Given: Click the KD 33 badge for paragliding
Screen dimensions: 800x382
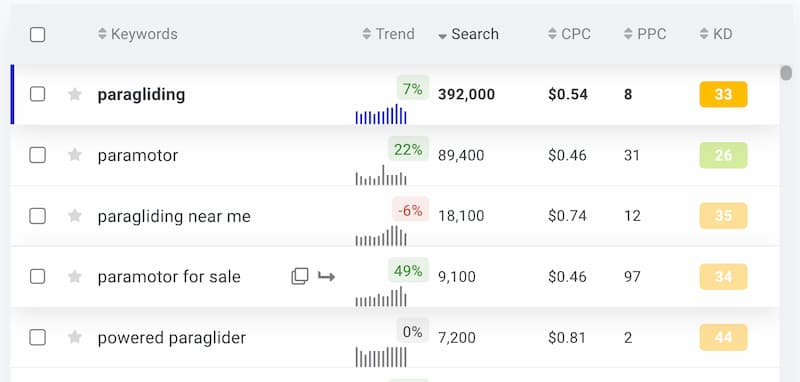Looking at the screenshot, I should (723, 94).
